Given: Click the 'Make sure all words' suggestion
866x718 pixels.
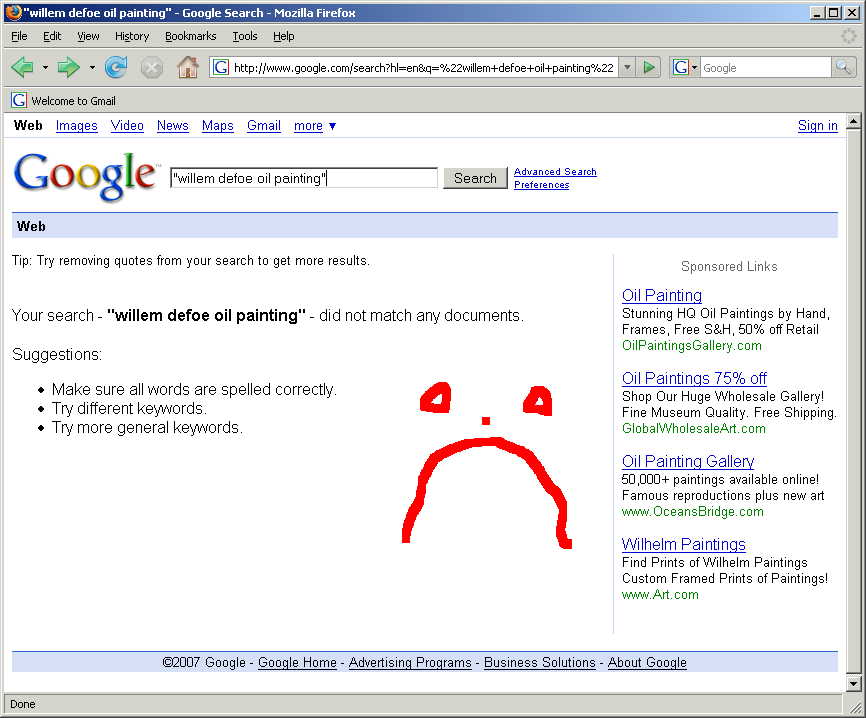Looking at the screenshot, I should click(x=194, y=389).
